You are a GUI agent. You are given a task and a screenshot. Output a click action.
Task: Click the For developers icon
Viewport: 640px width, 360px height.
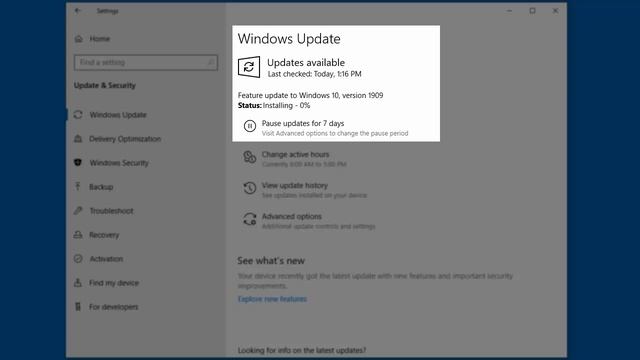point(78,307)
